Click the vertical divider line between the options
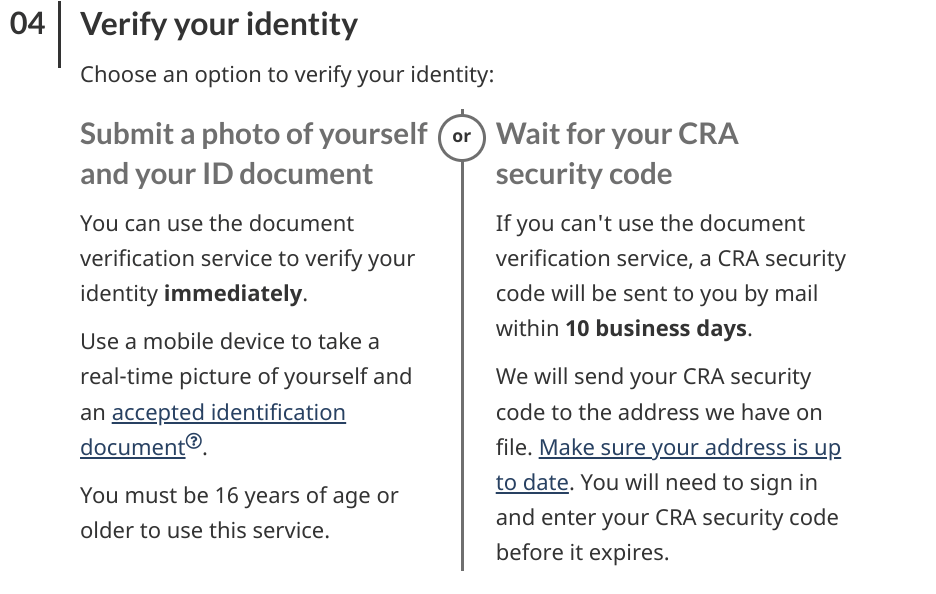Screen dimensions: 936x594 coord(462,364)
